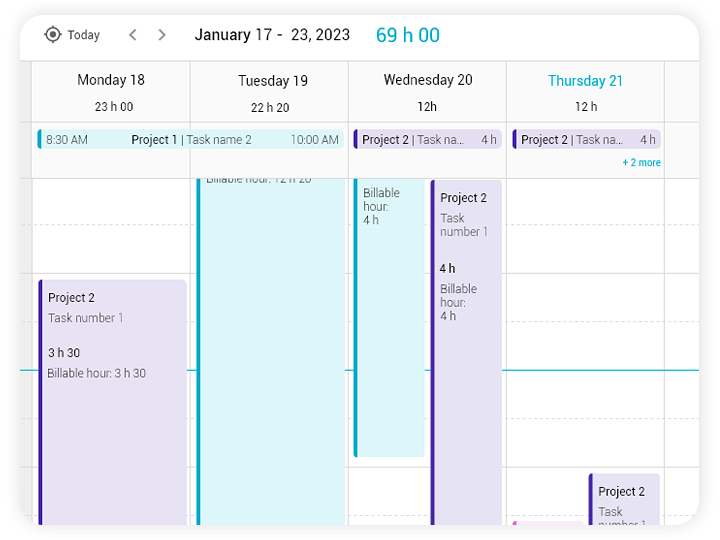Expand hidden entries via + 2 more
720x540 pixels.
pyautogui.click(x=641, y=163)
